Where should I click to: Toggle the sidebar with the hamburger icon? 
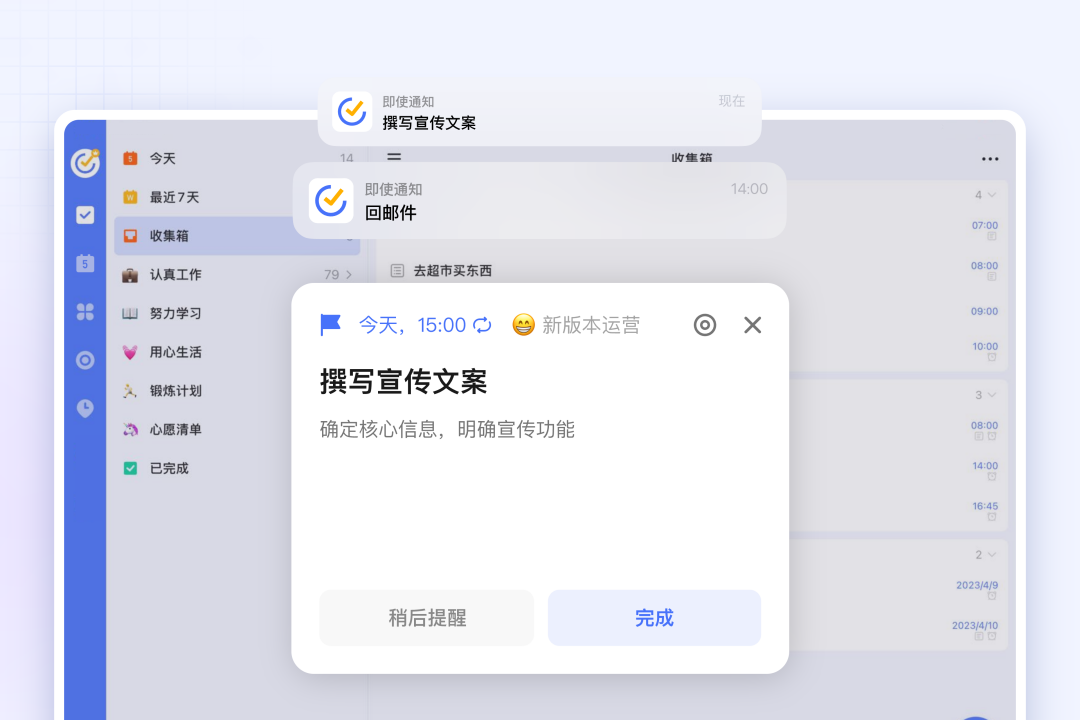[394, 157]
